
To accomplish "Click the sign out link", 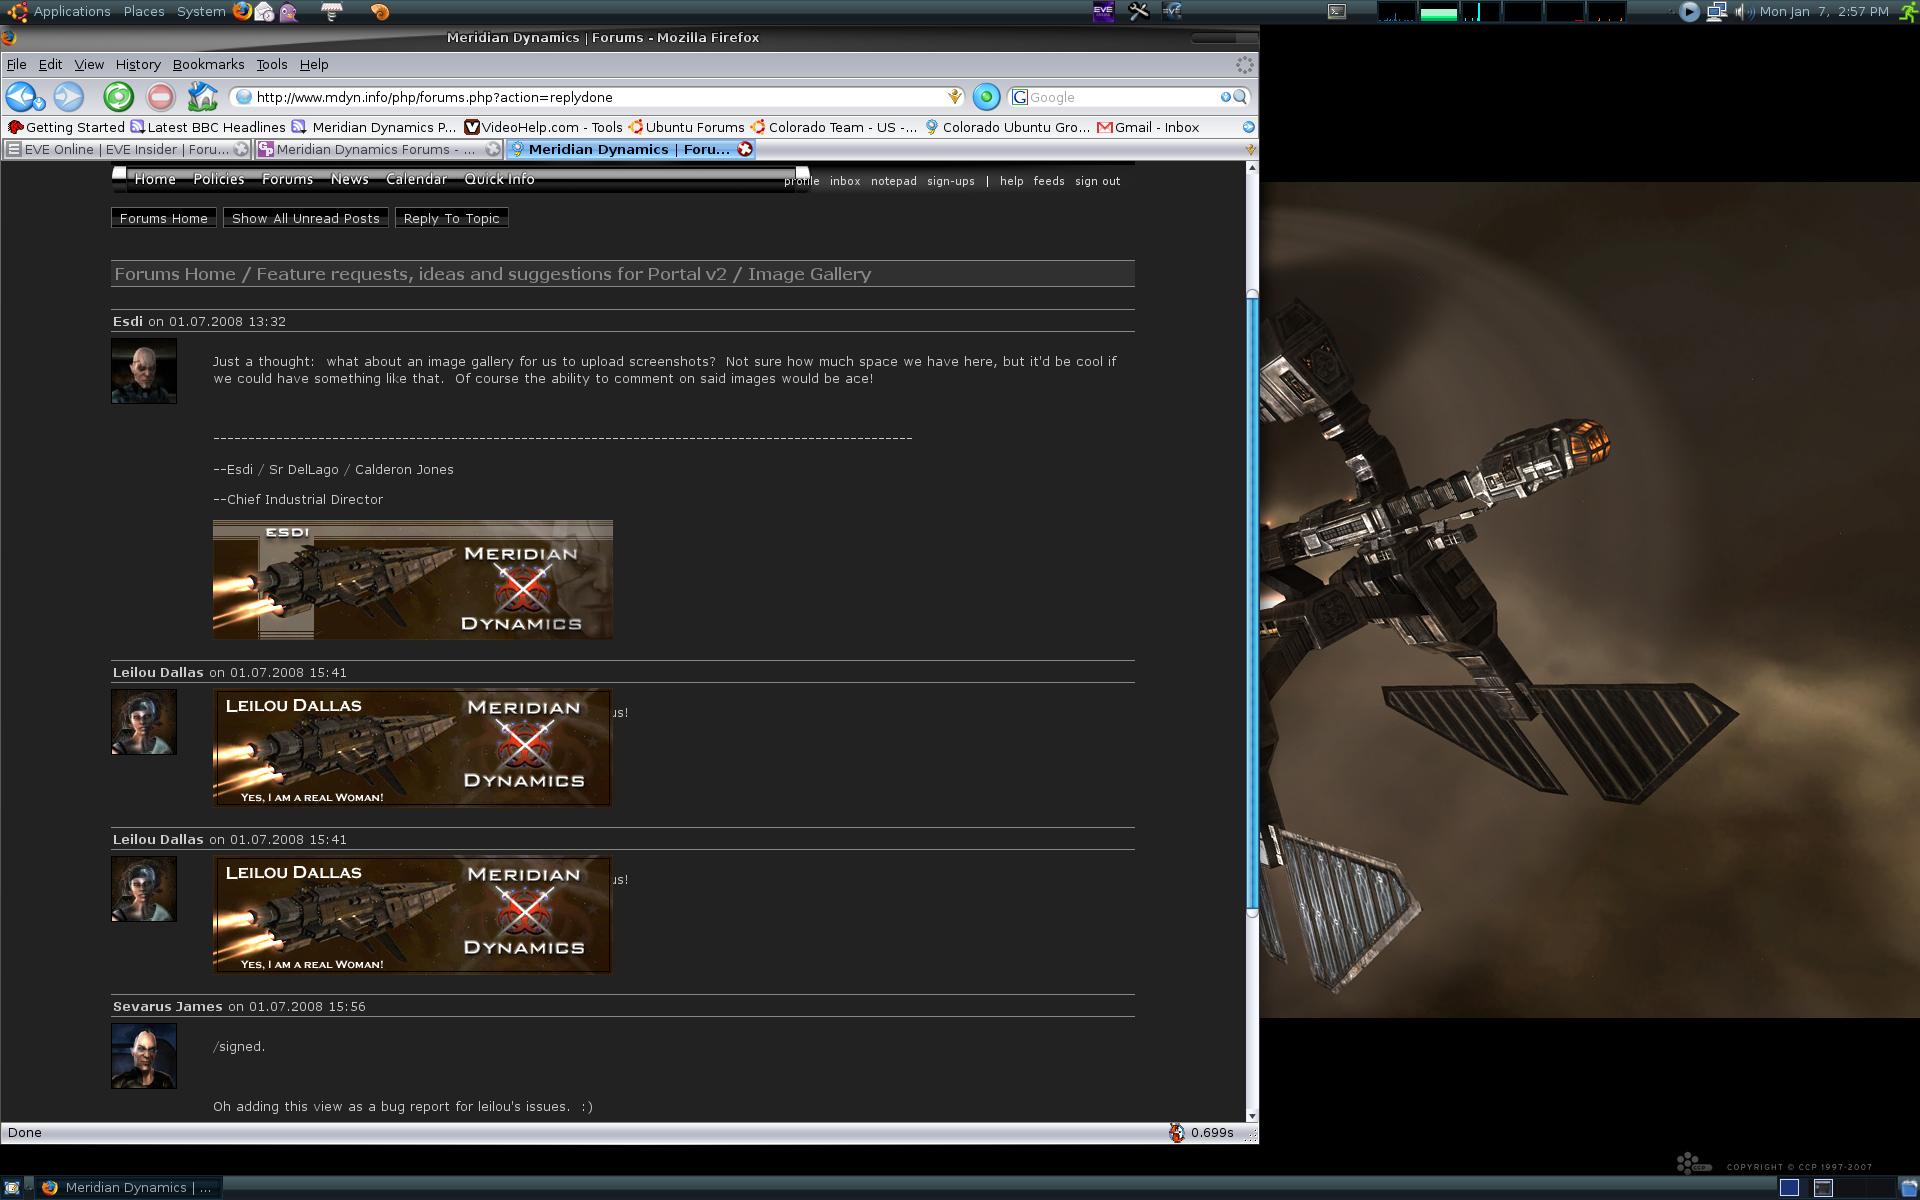I will (x=1097, y=181).
